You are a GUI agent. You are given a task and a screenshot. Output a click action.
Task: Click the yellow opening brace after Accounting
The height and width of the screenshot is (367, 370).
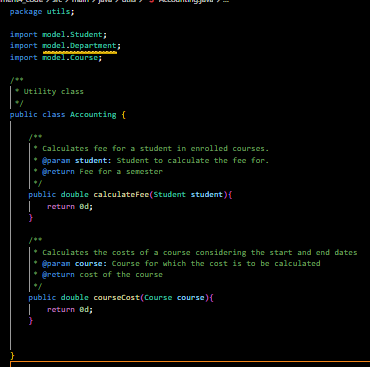coord(124,115)
